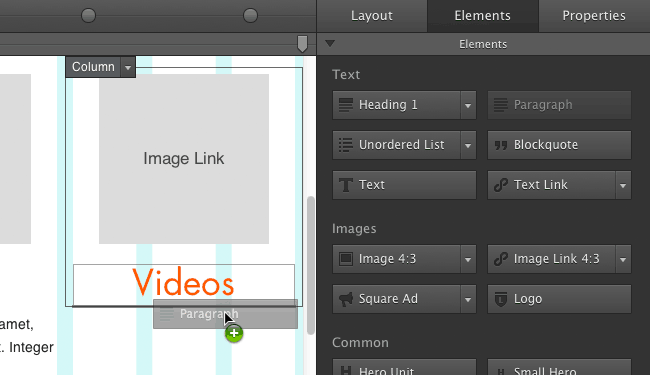Screen dimensions: 650x375
Task: Add a Small Hero element
Action: pyautogui.click(x=559, y=368)
